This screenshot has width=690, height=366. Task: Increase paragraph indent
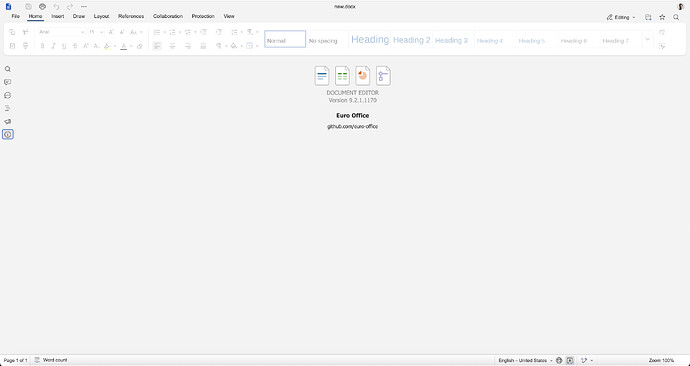coord(219,32)
